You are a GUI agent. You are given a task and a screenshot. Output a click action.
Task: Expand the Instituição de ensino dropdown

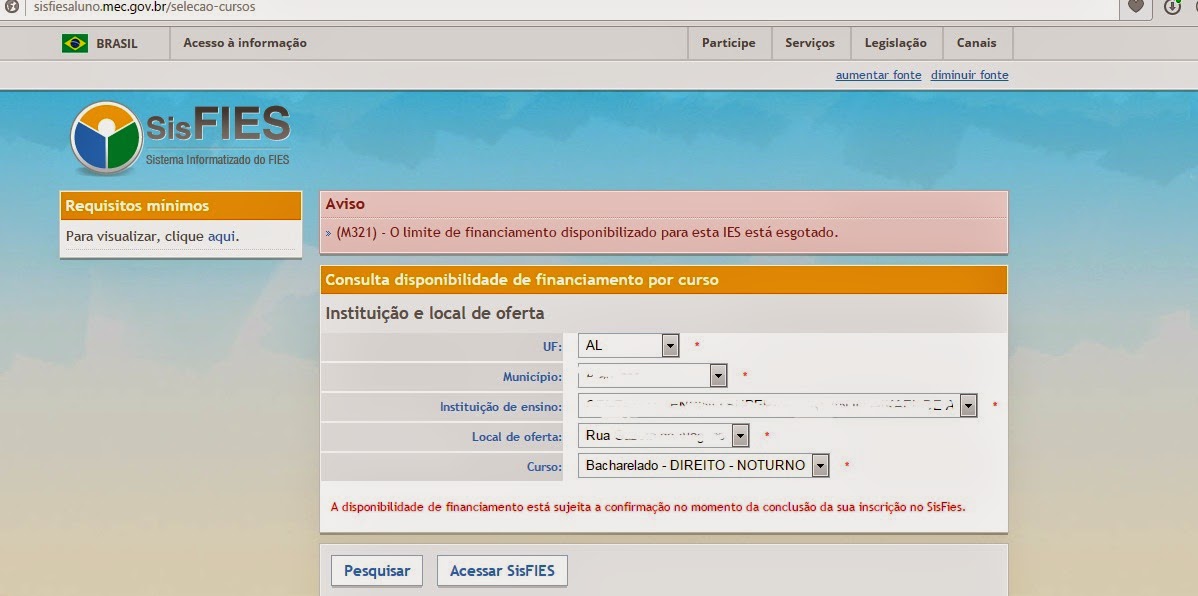click(x=778, y=406)
